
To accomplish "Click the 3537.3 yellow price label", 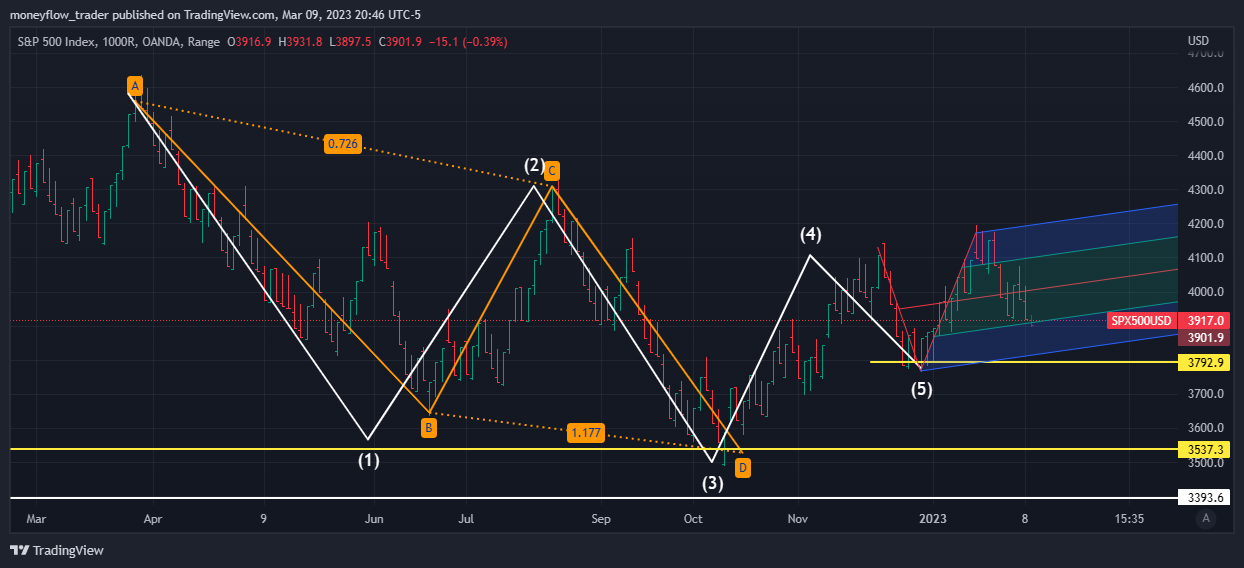I will 1204,450.
